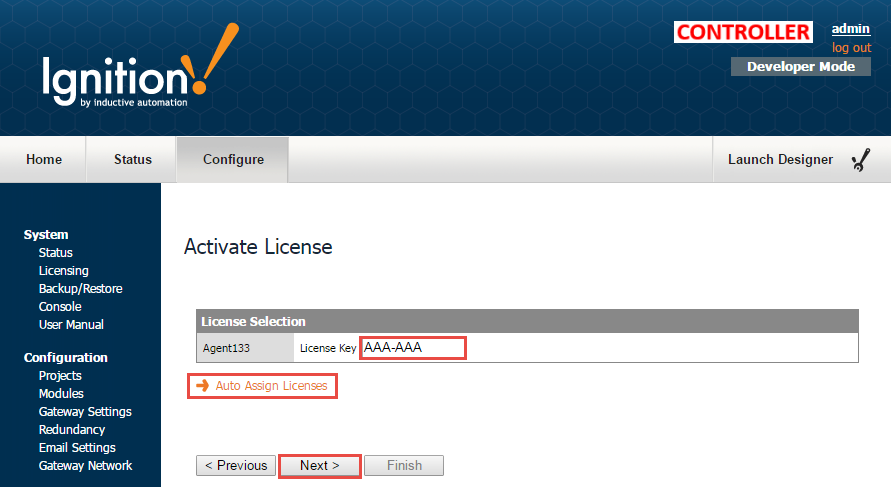Open Gateway Network settings

[86, 465]
